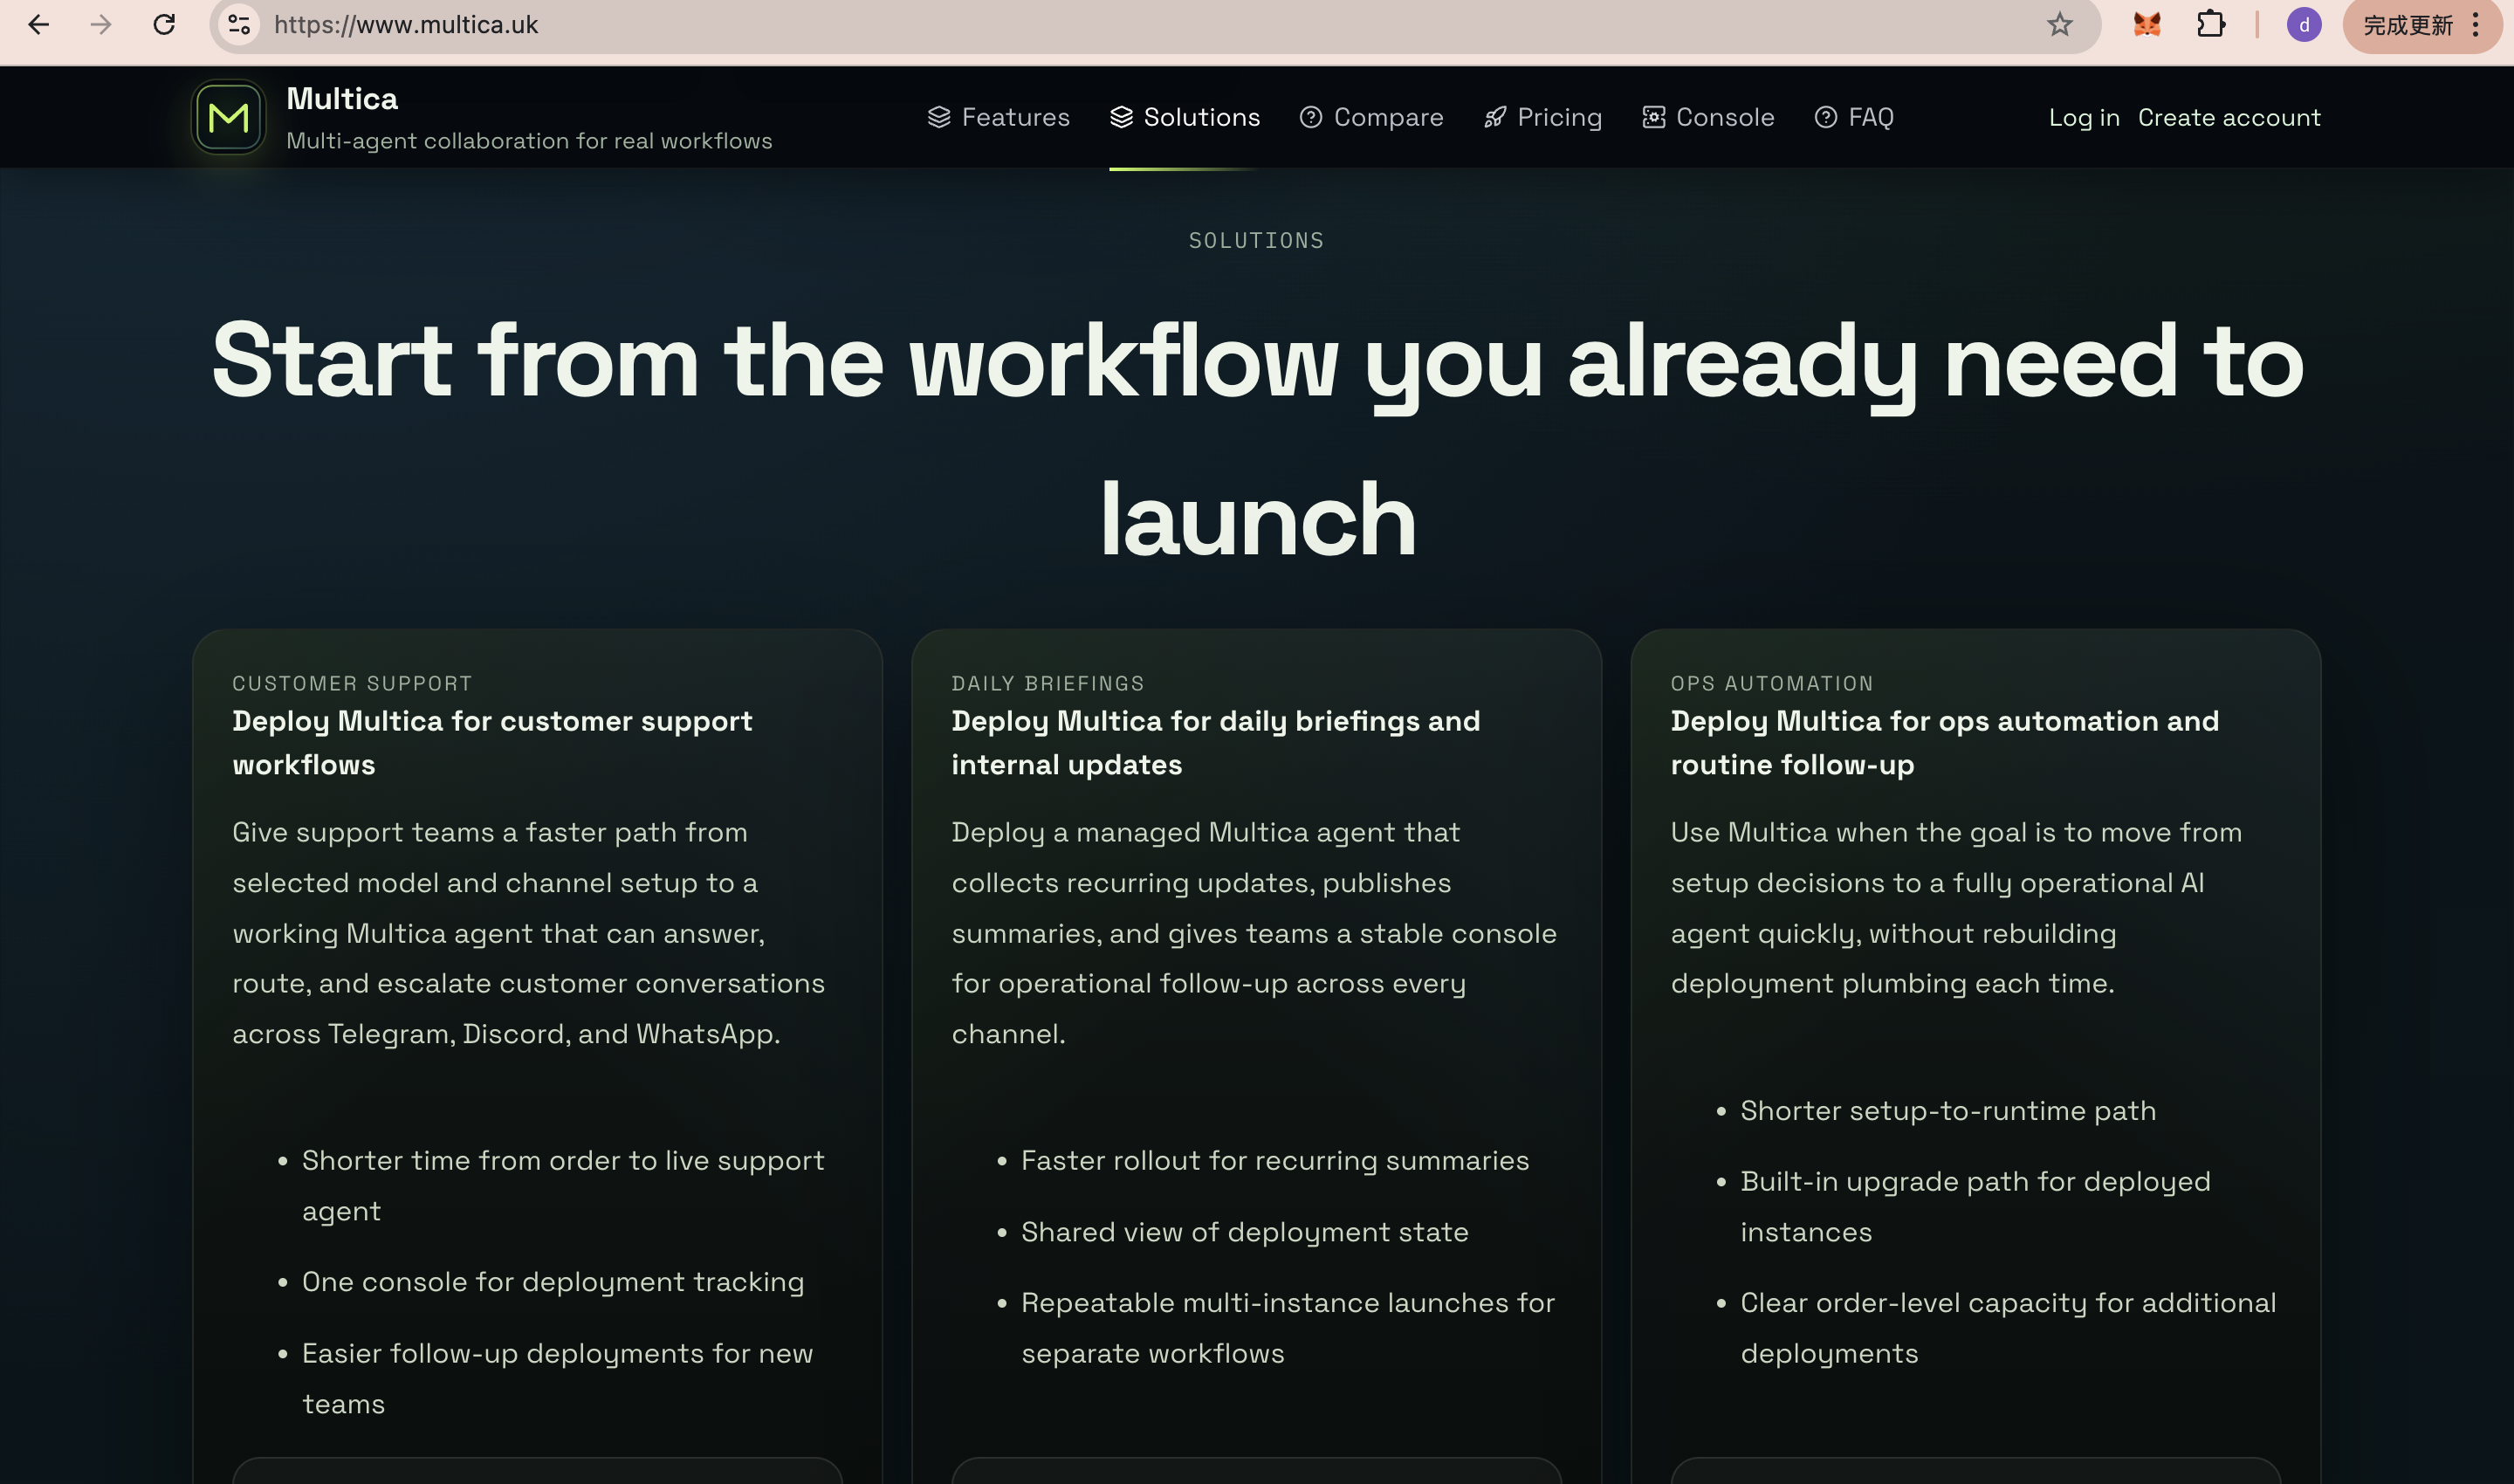Image resolution: width=2514 pixels, height=1484 pixels.
Task: Open the purple profile avatar
Action: [x=2304, y=24]
